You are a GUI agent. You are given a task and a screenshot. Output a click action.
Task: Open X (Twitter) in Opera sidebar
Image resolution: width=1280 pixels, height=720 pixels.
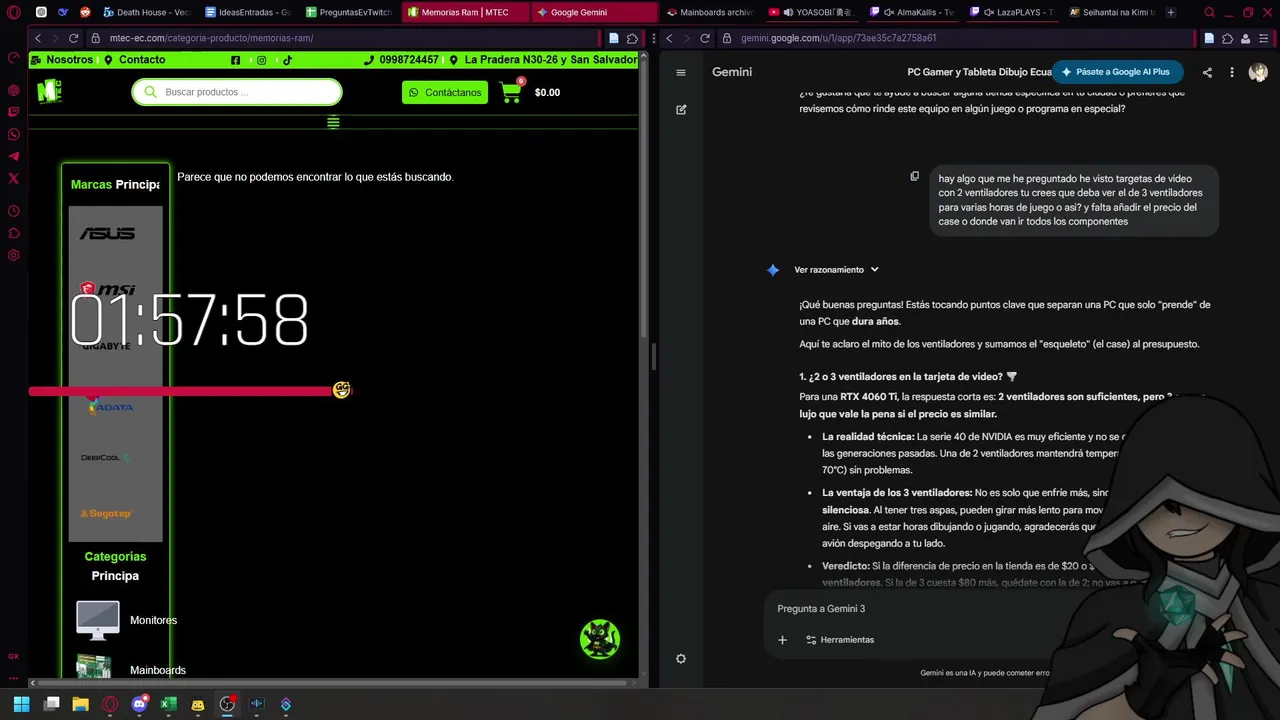pyautogui.click(x=14, y=178)
